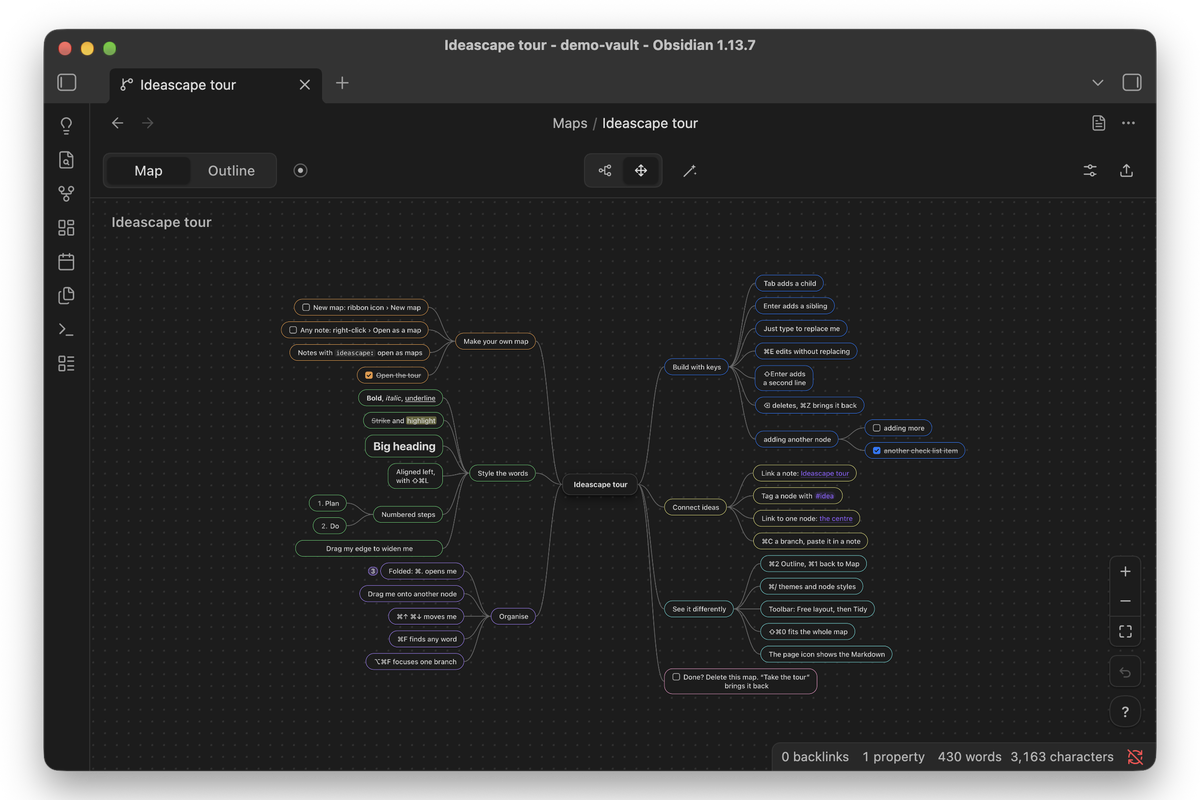The image size is (1200, 800).
Task: Toggle the focus target radio icon
Action: pos(300,171)
